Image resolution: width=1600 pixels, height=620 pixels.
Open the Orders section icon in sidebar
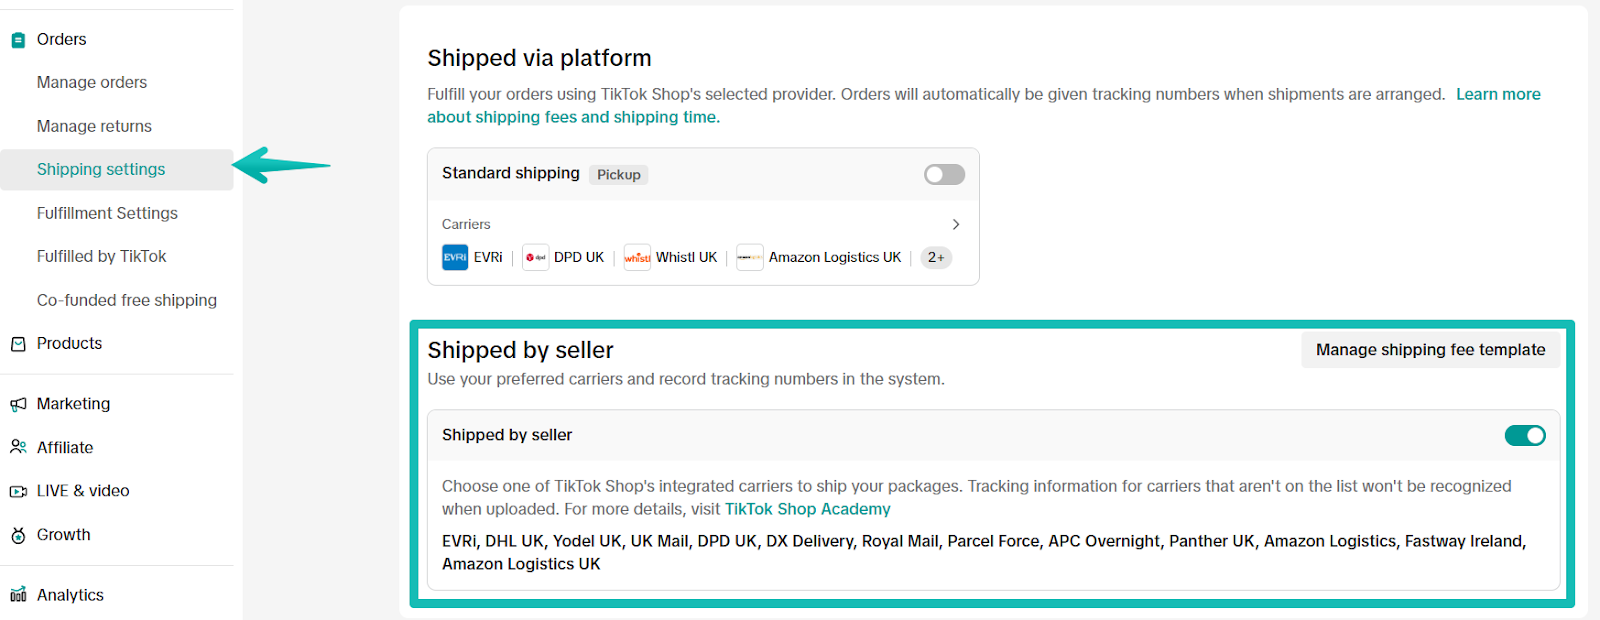pos(17,39)
